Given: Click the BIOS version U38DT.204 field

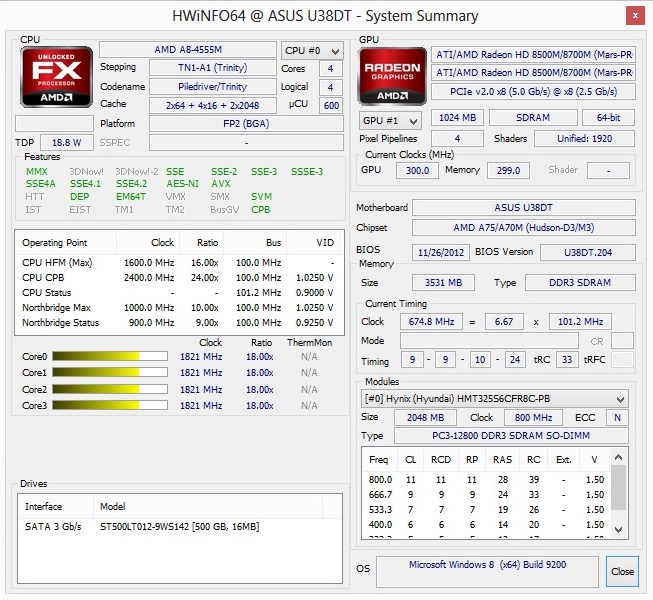Looking at the screenshot, I should [x=588, y=252].
